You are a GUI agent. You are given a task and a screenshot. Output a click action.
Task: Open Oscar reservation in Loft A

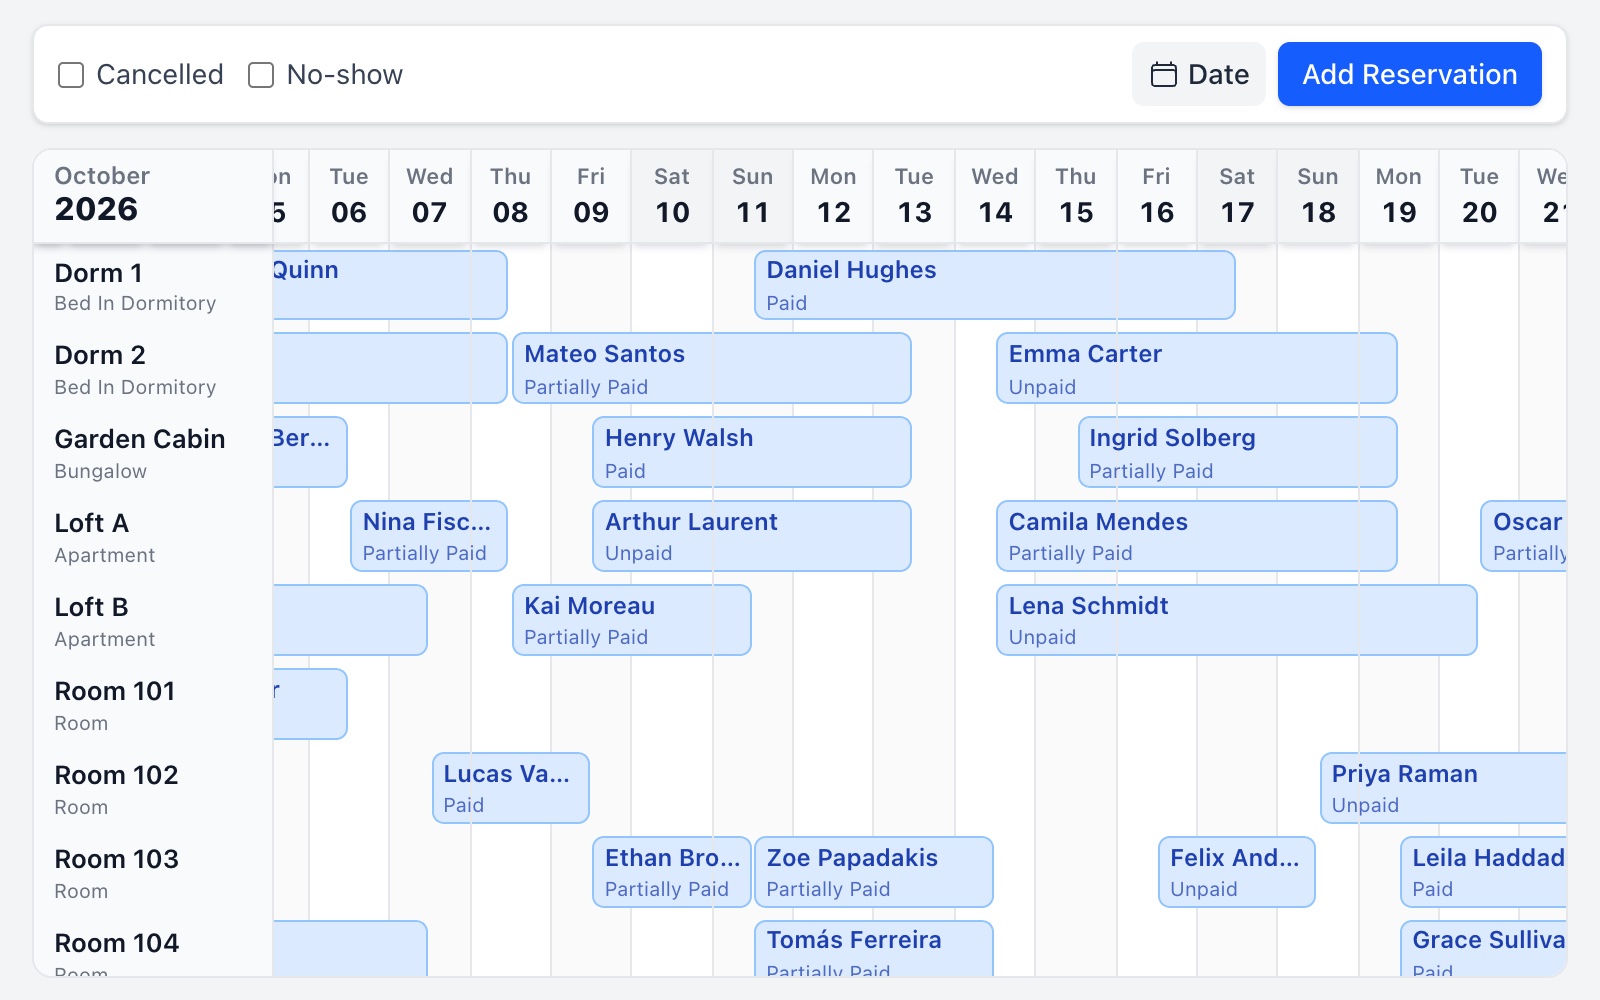pos(1523,537)
